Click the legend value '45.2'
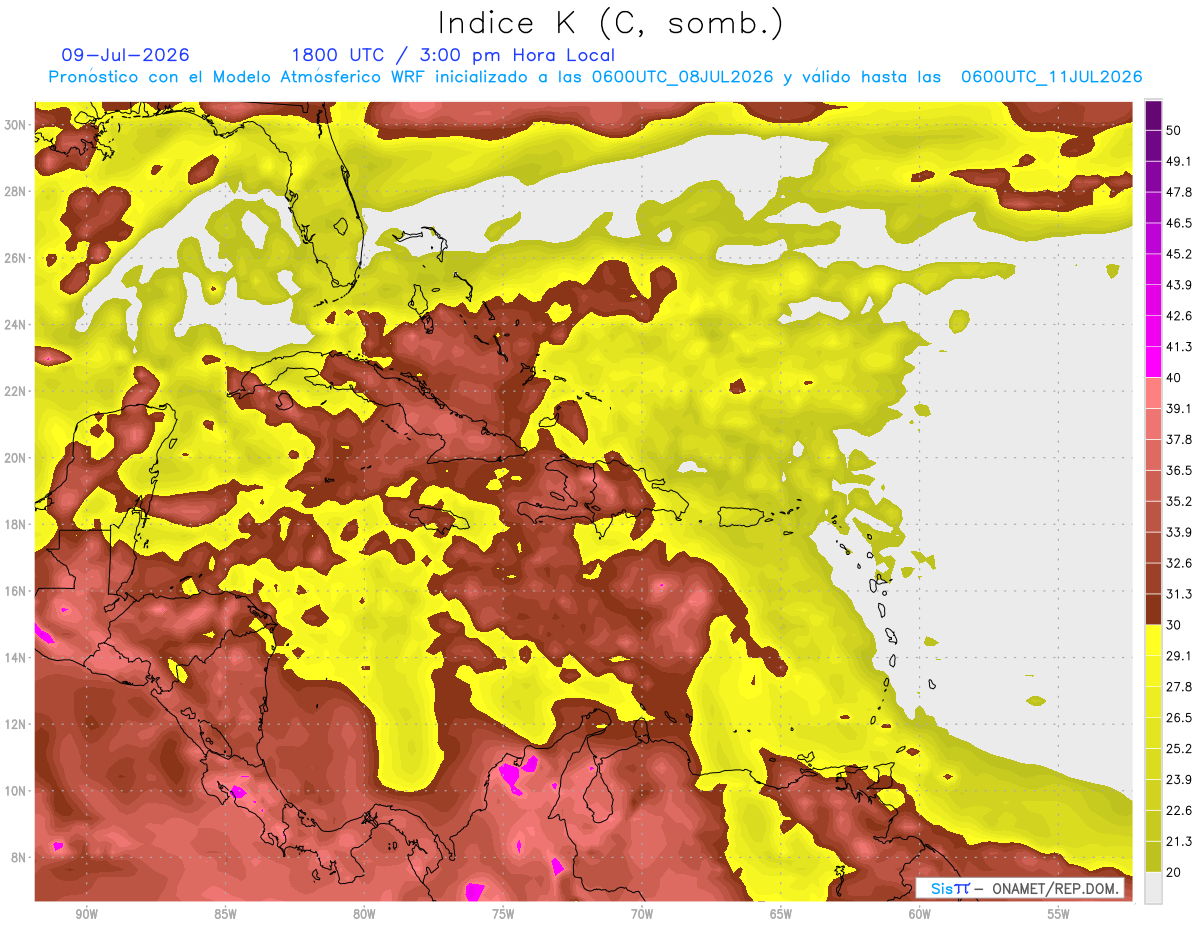This screenshot has width=1200, height=927. tap(1178, 254)
